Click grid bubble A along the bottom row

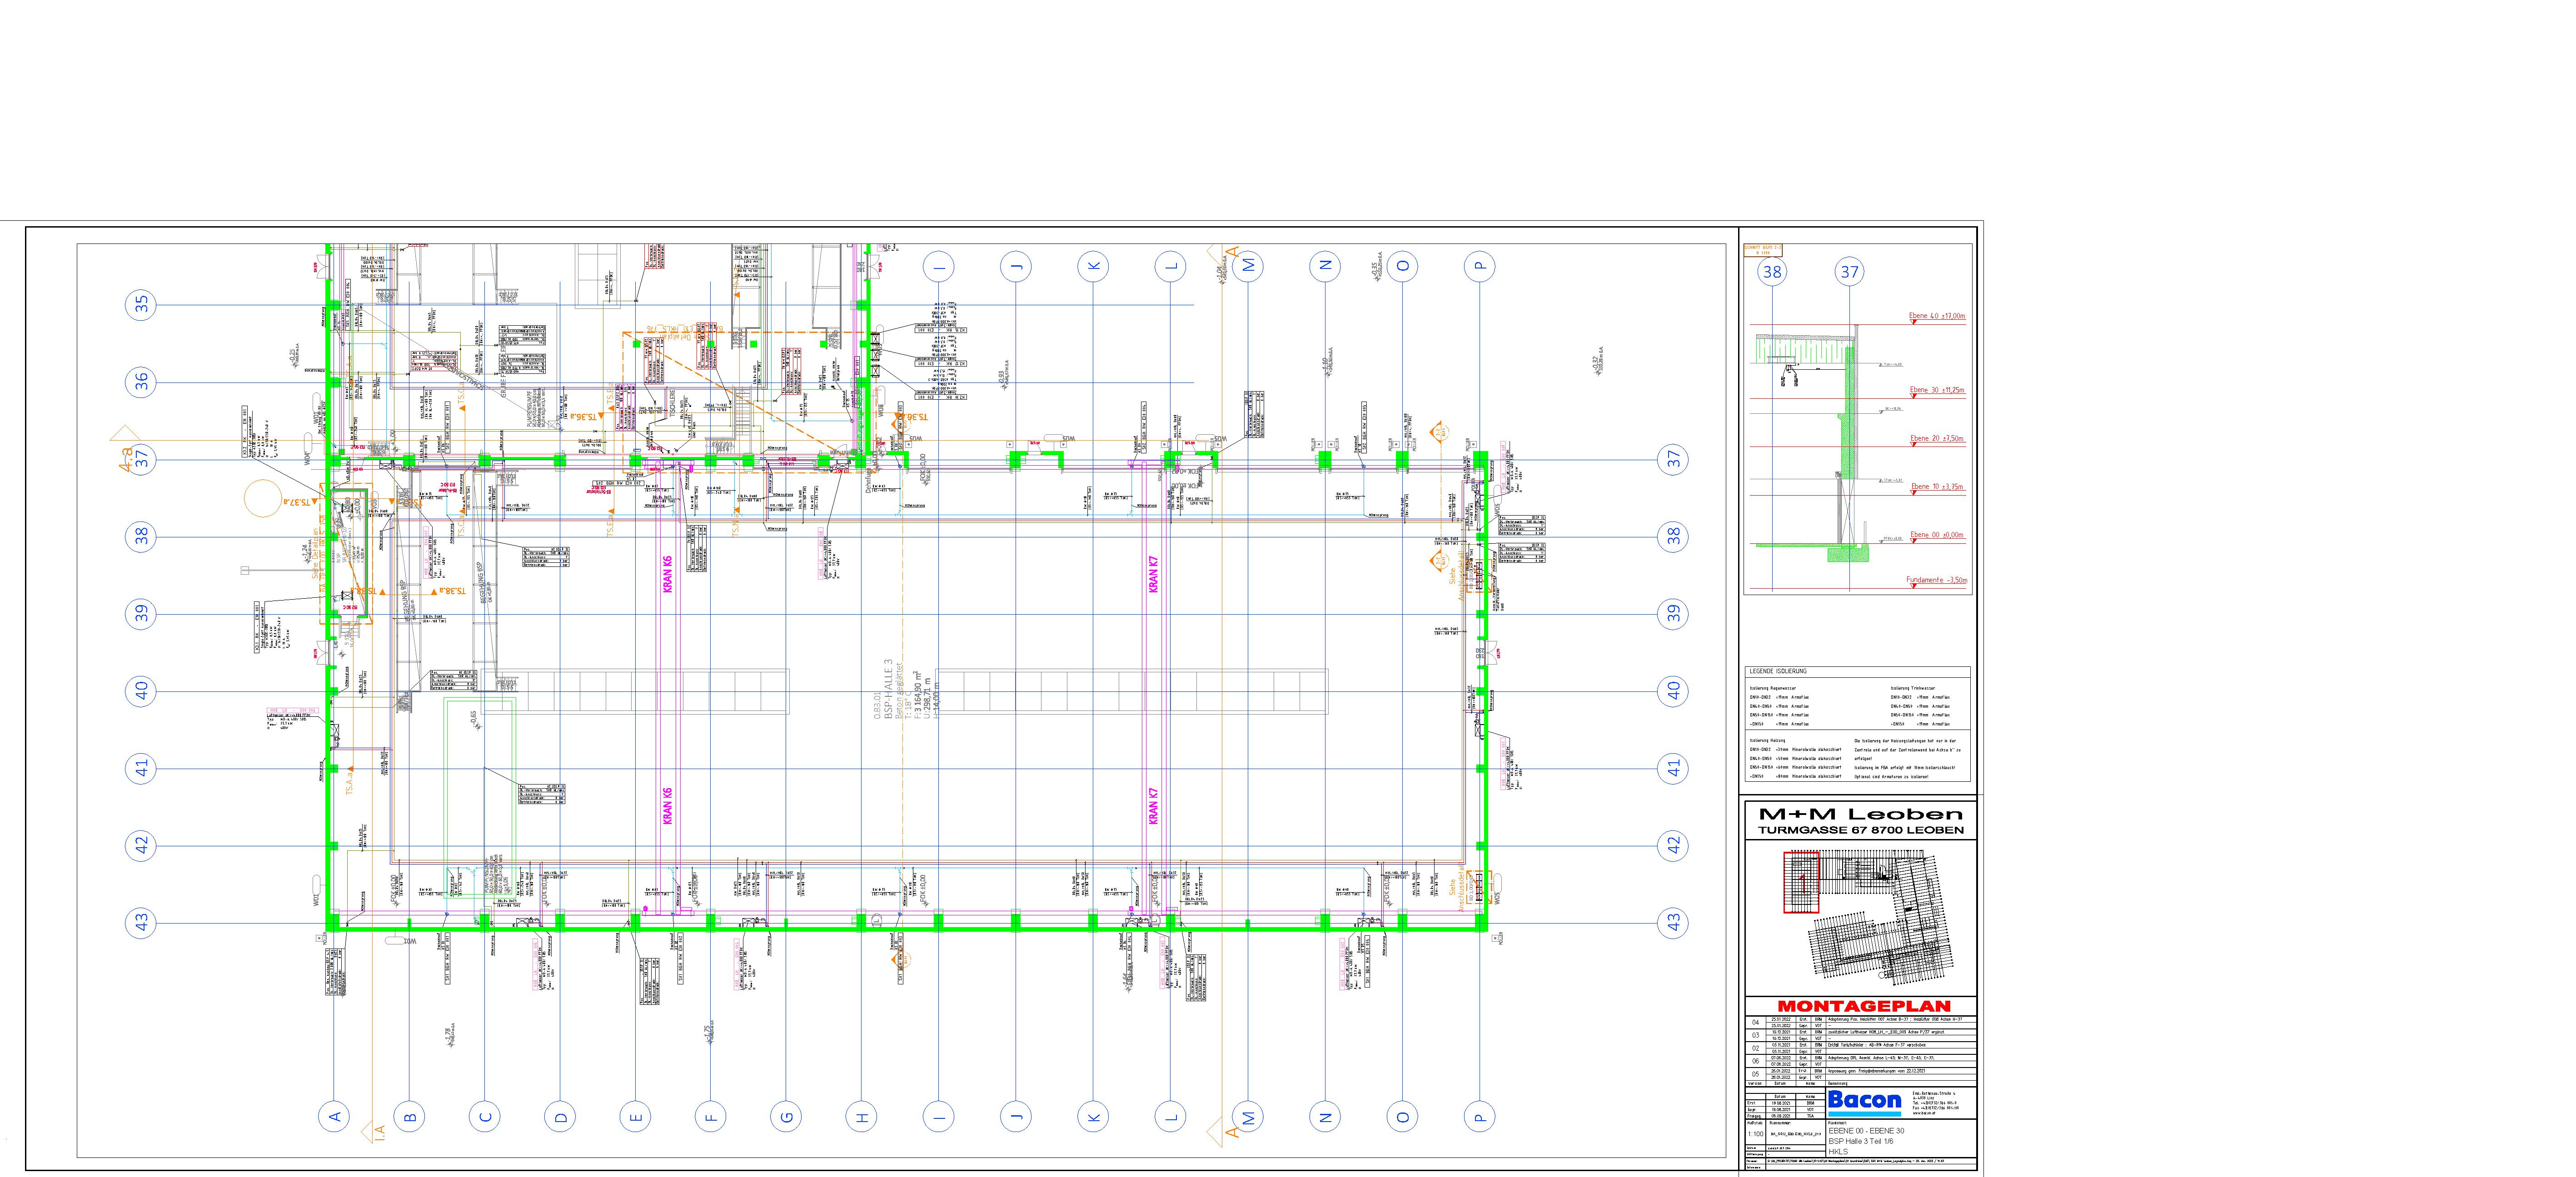pos(335,1117)
